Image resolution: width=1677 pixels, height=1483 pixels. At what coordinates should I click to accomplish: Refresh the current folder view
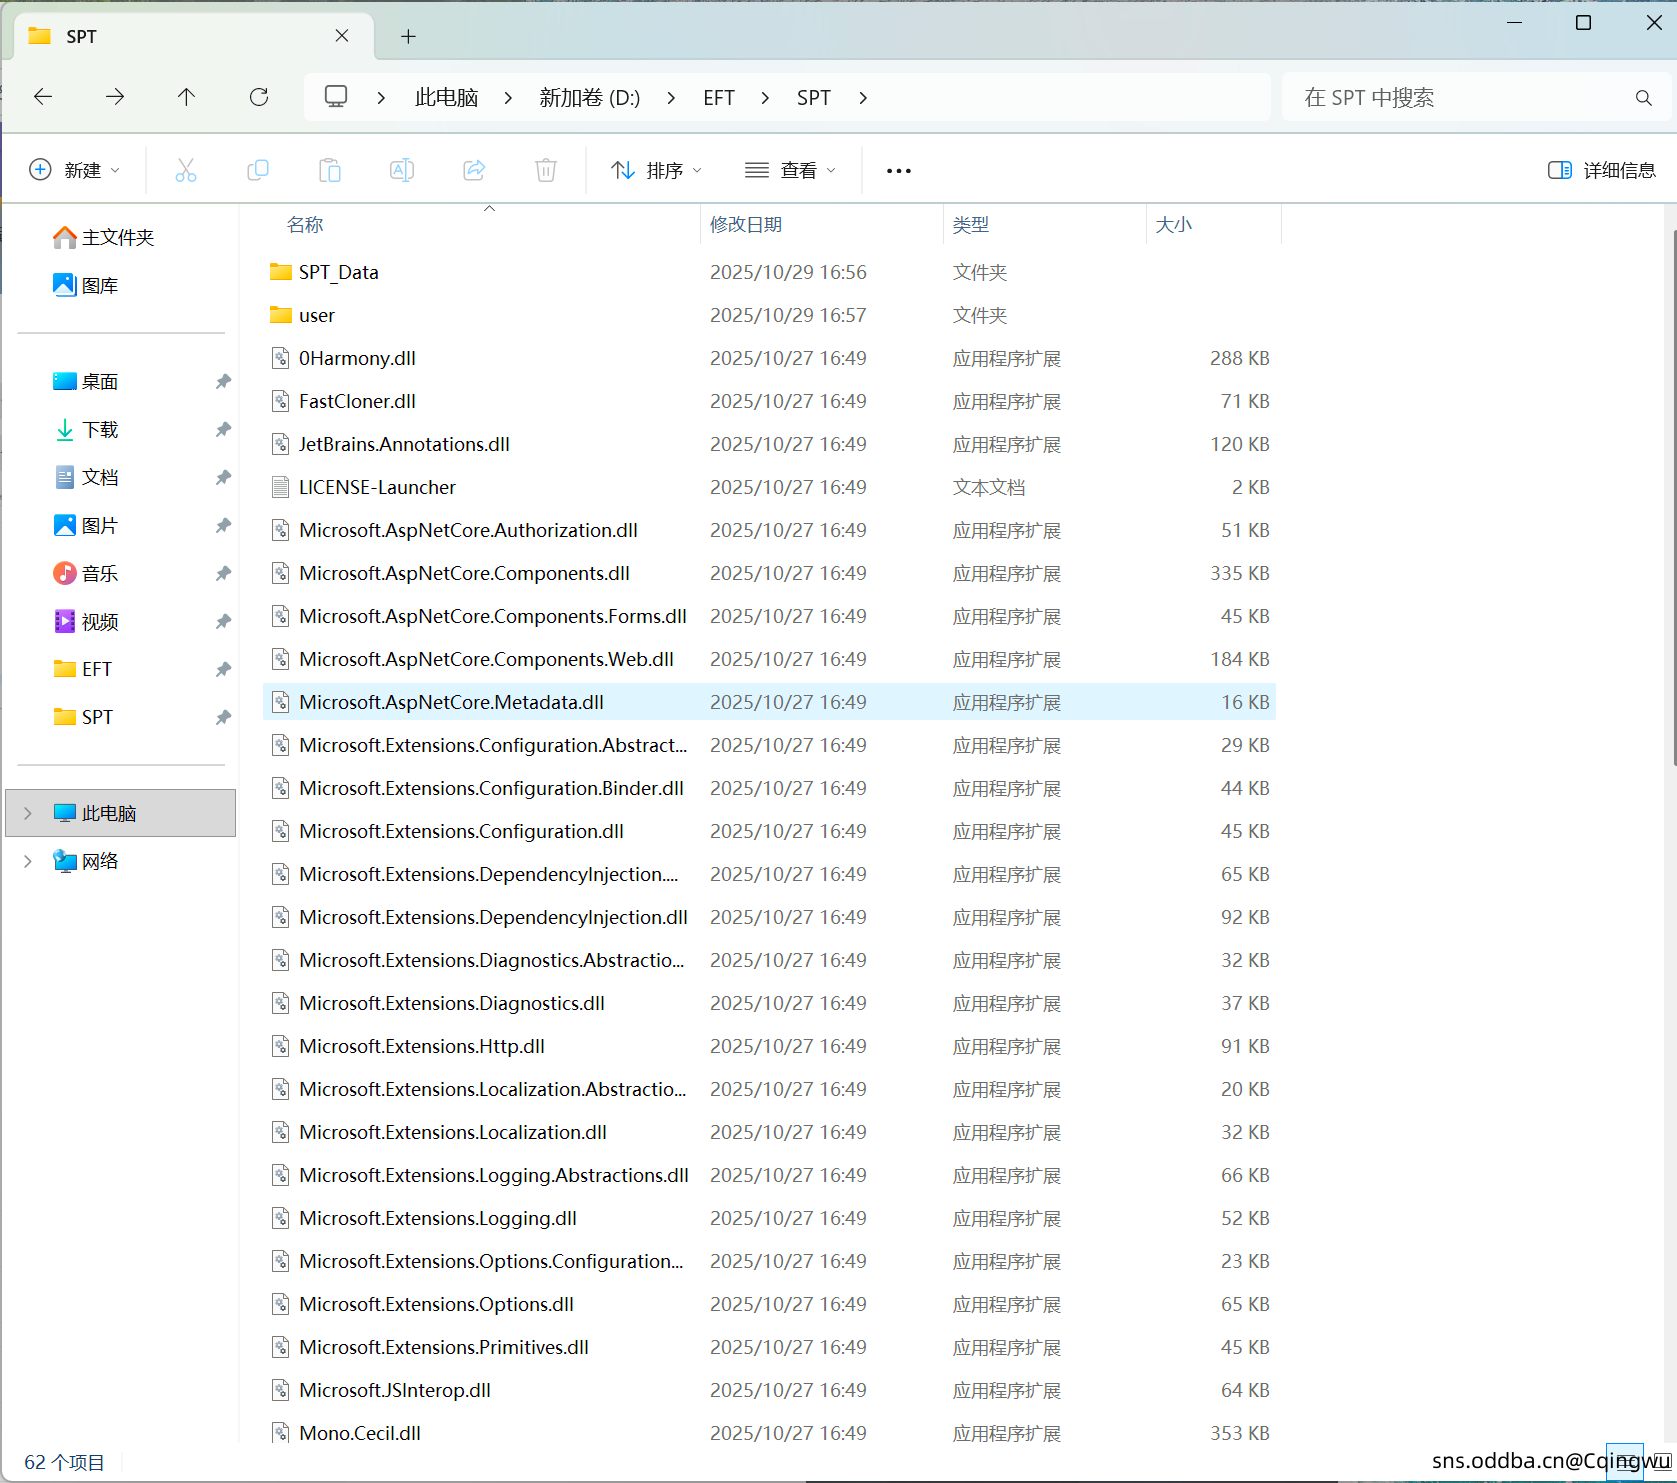(259, 97)
